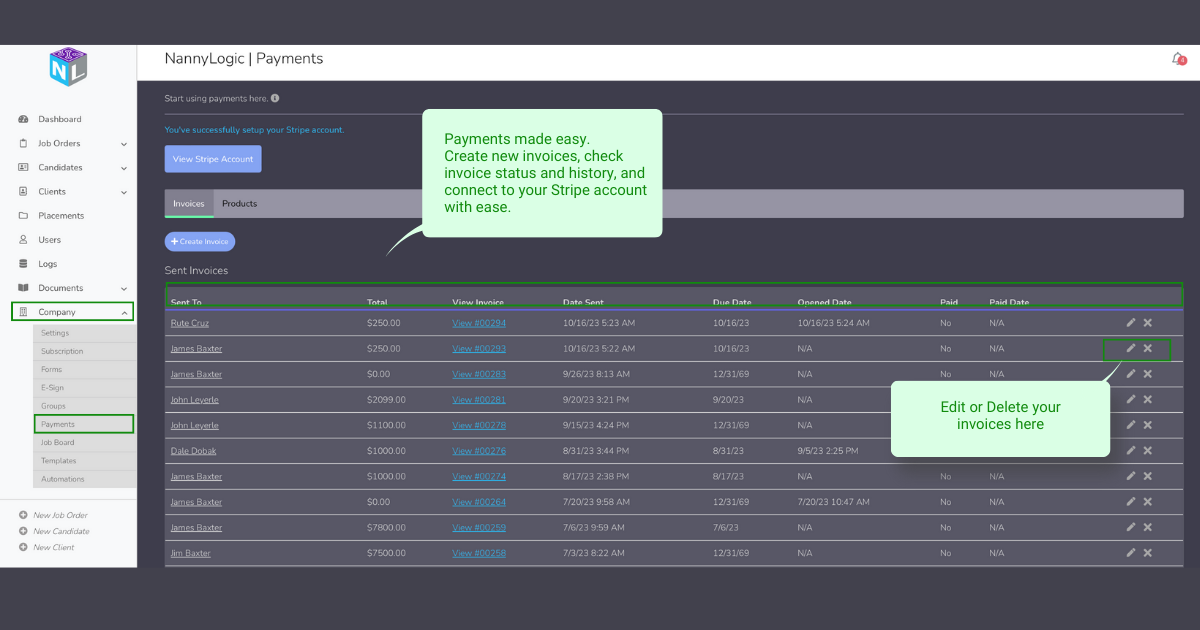Switch to the Products tab
The image size is (1200, 630).
coord(239,204)
